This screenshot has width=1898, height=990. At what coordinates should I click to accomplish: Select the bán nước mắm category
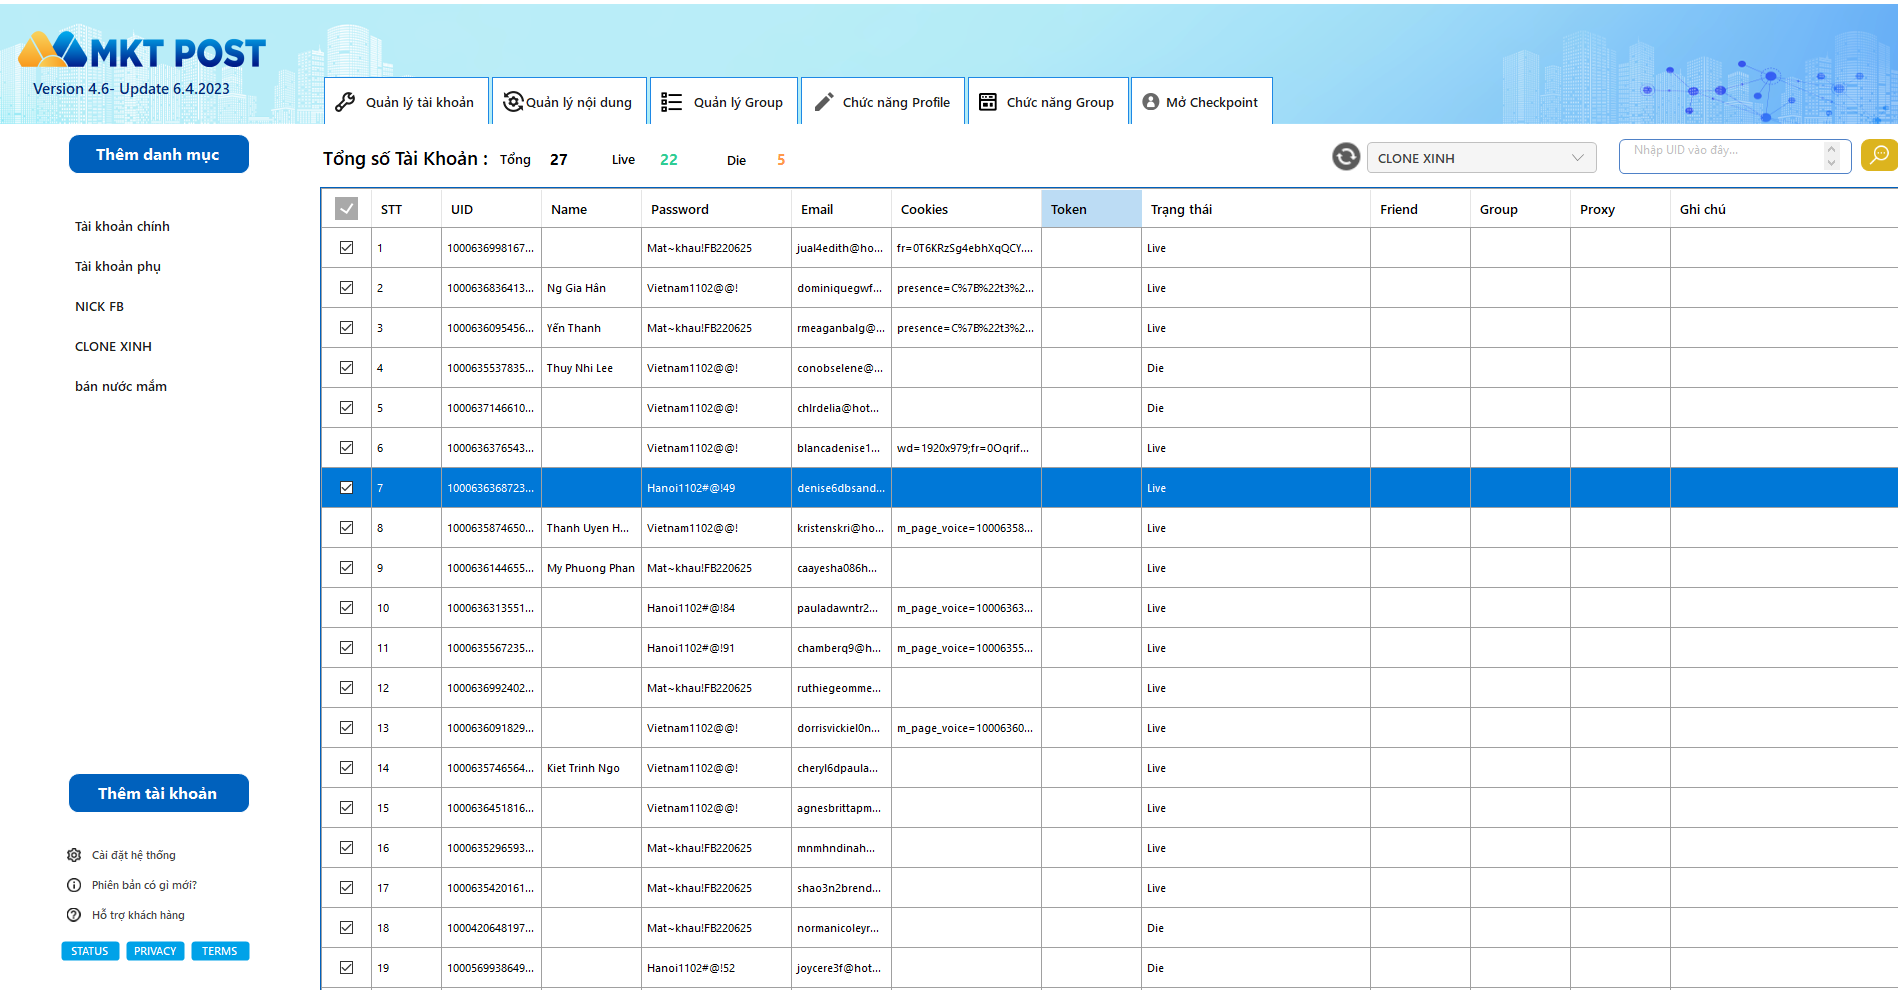pyautogui.click(x=121, y=386)
